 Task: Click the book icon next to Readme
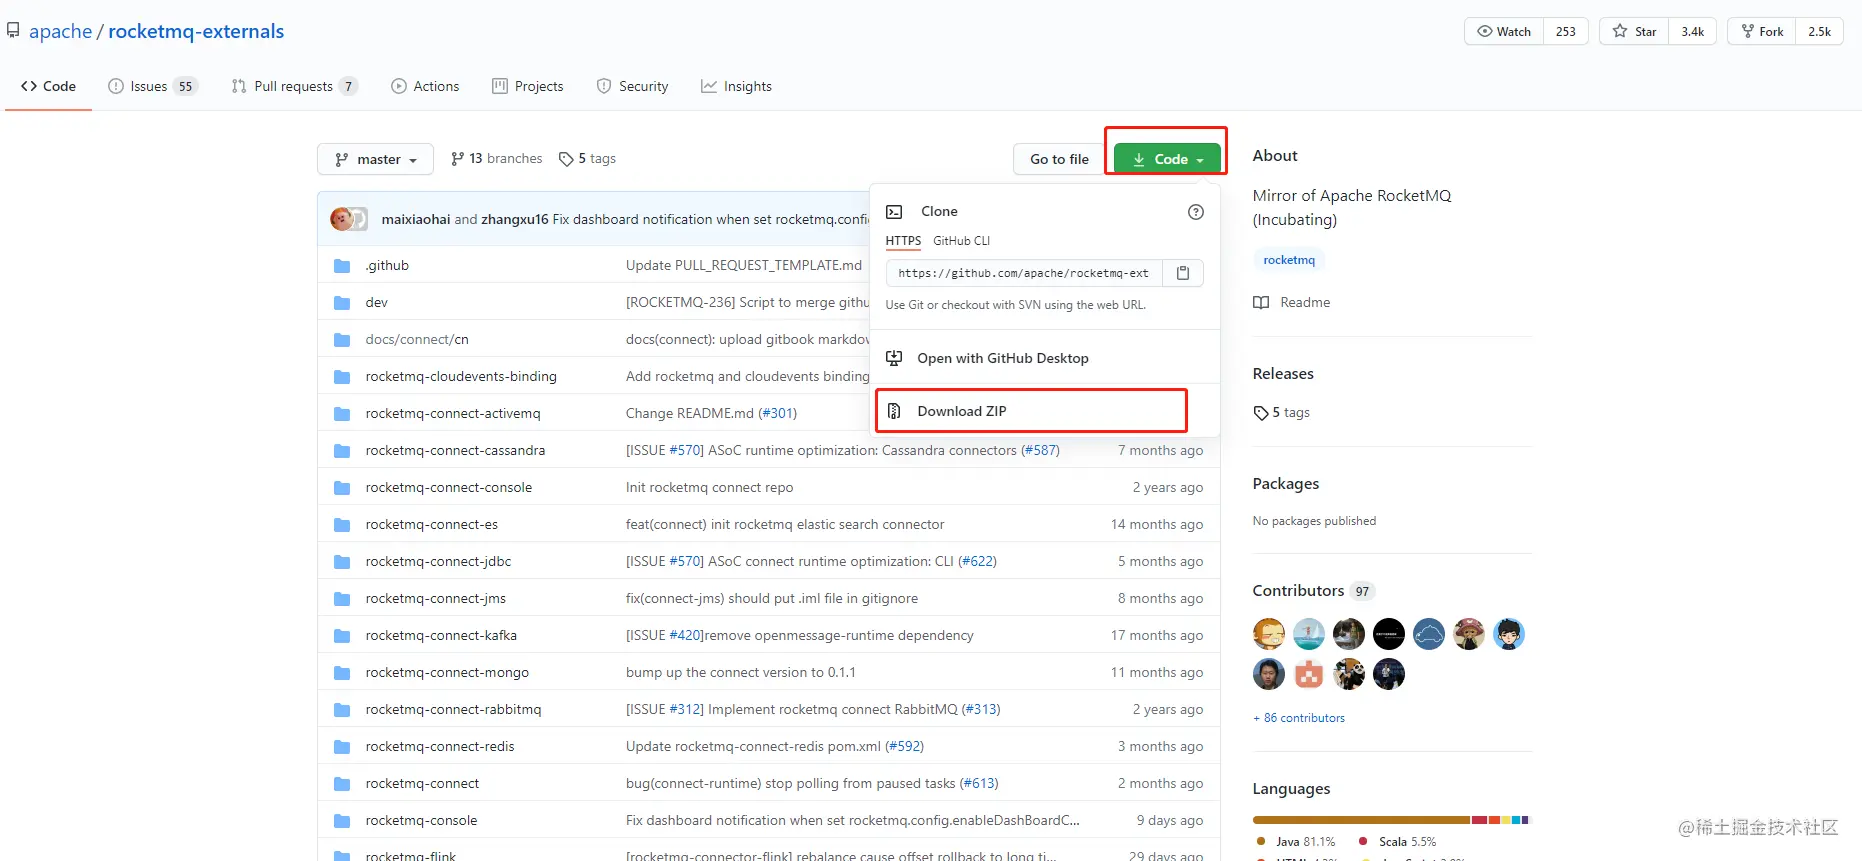tap(1261, 303)
